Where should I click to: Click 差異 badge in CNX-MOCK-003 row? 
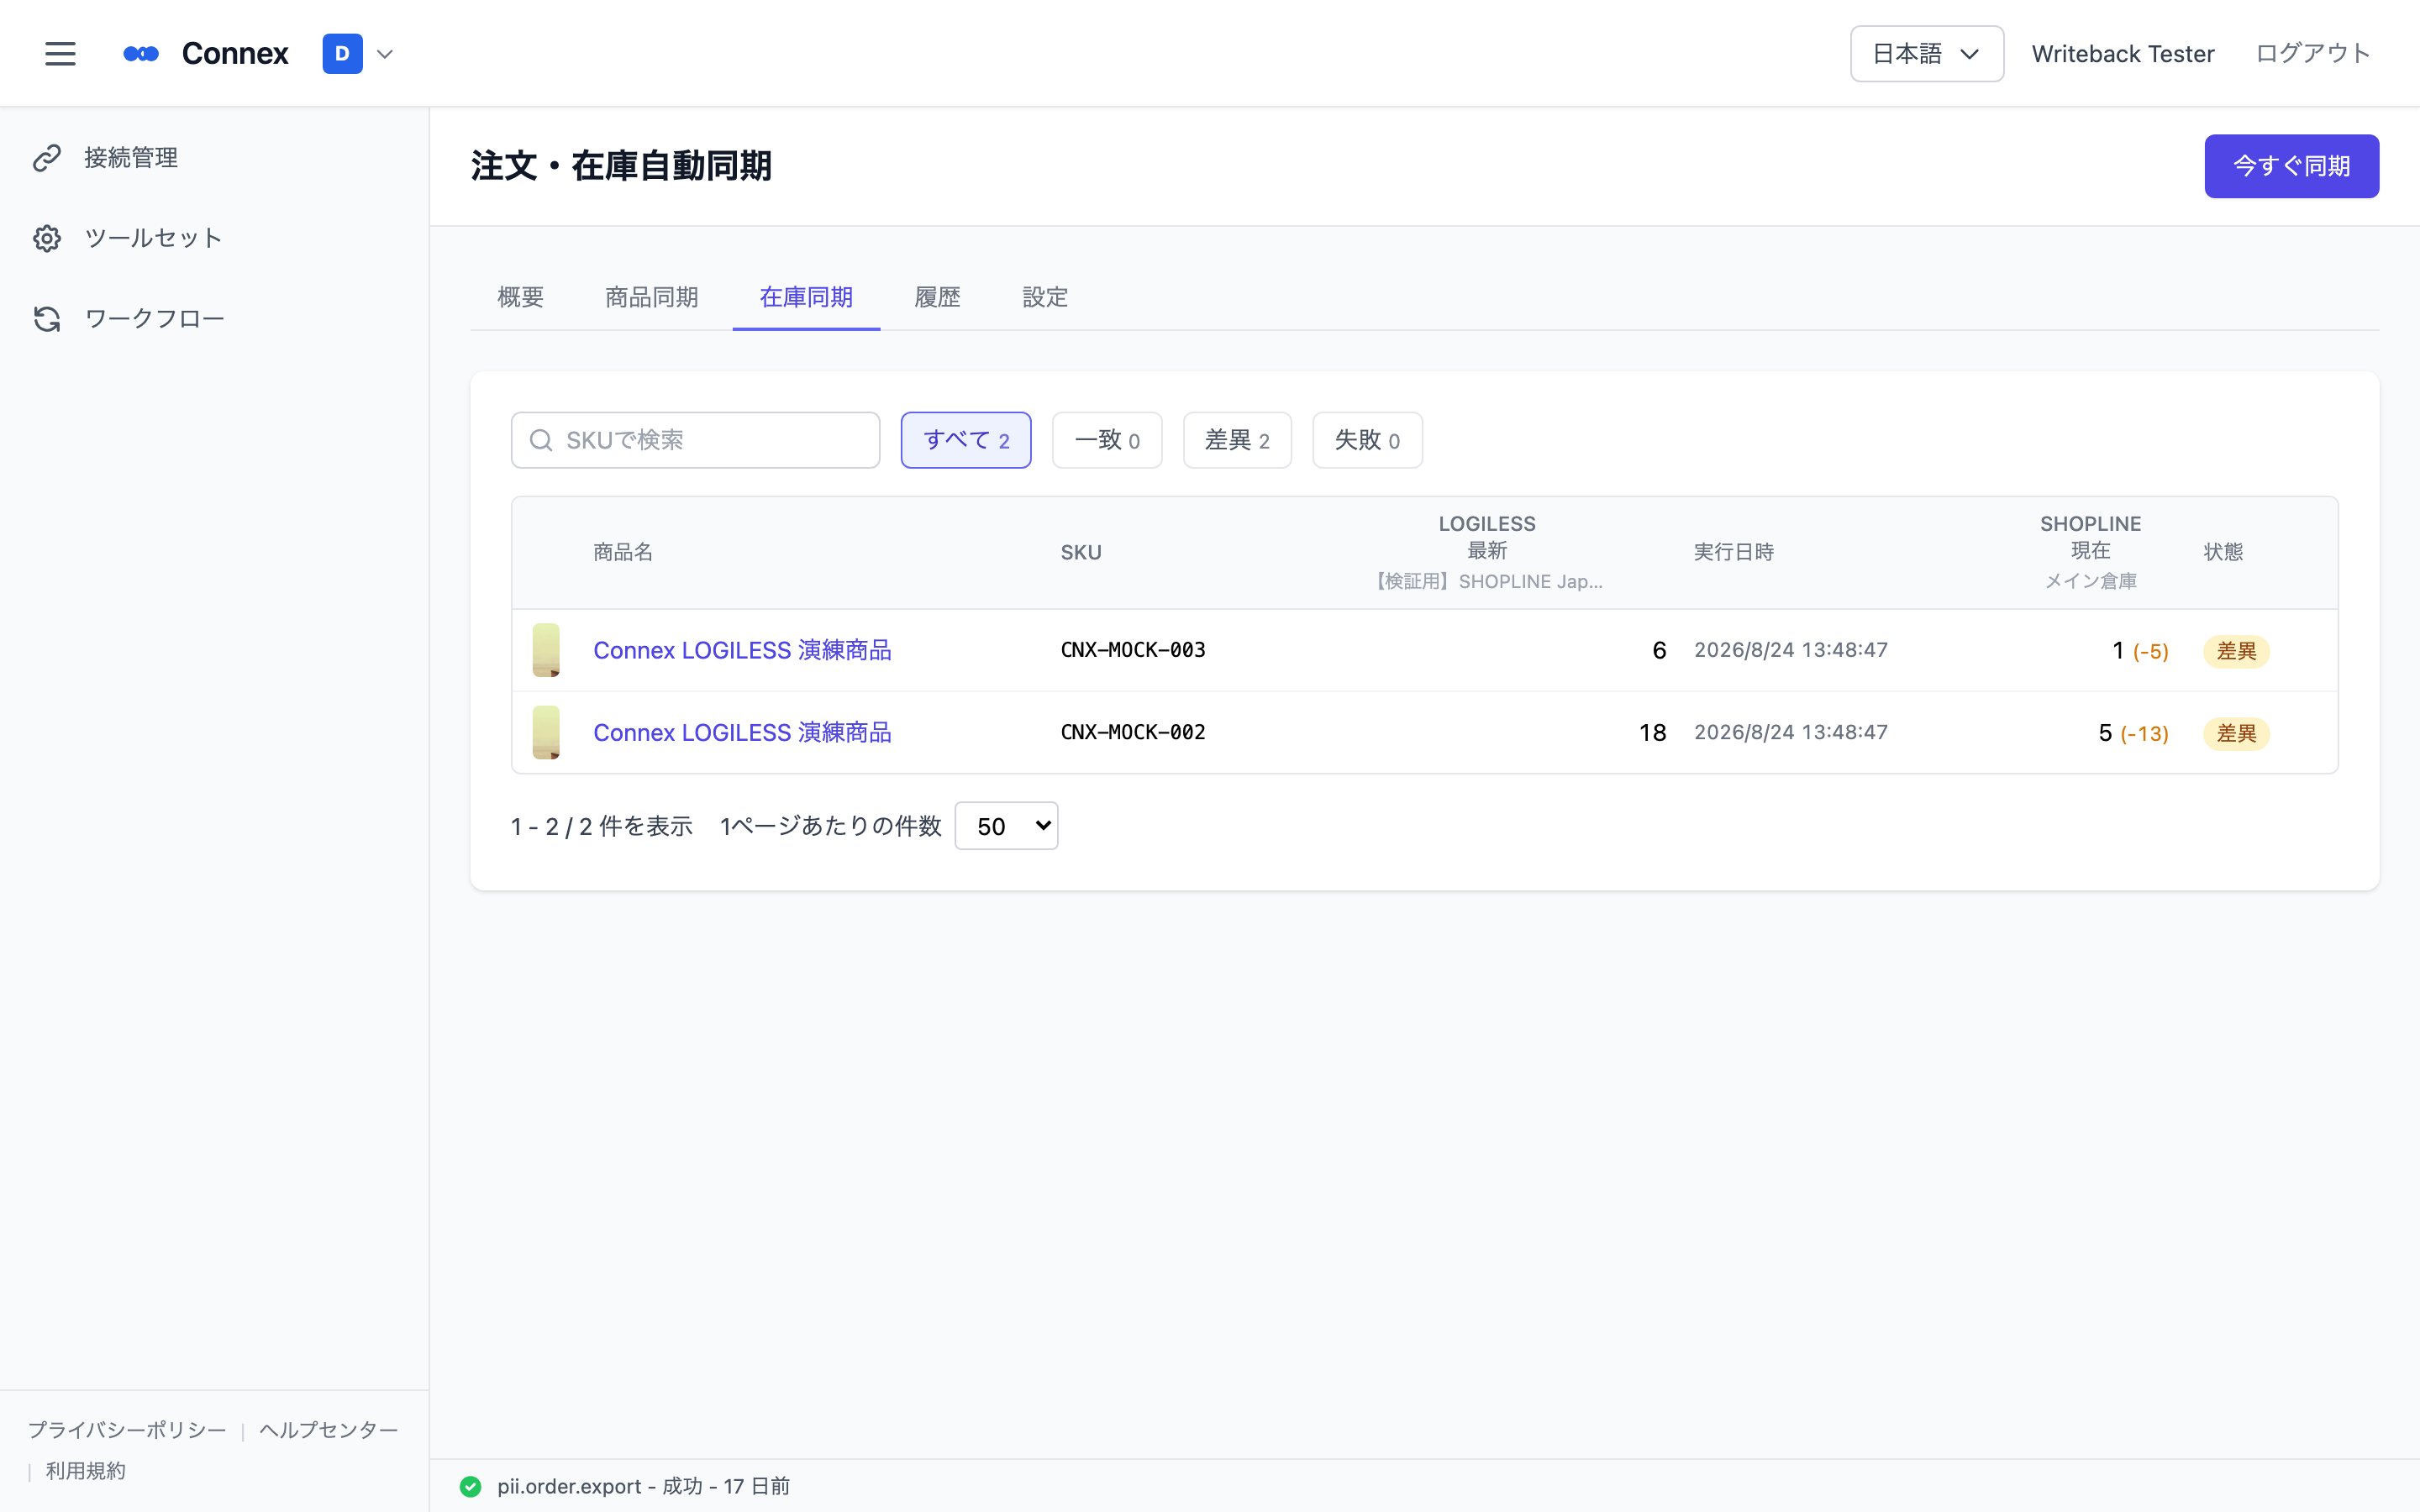[x=2236, y=651]
